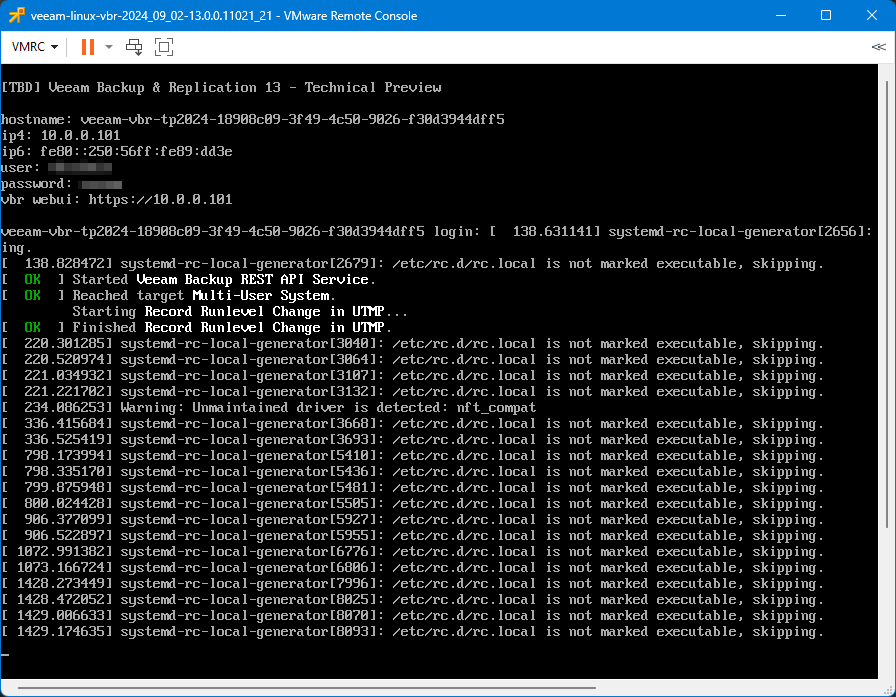This screenshot has height=697, width=896.
Task: Click the orange Suspend (pause) icon
Action: 87,47
